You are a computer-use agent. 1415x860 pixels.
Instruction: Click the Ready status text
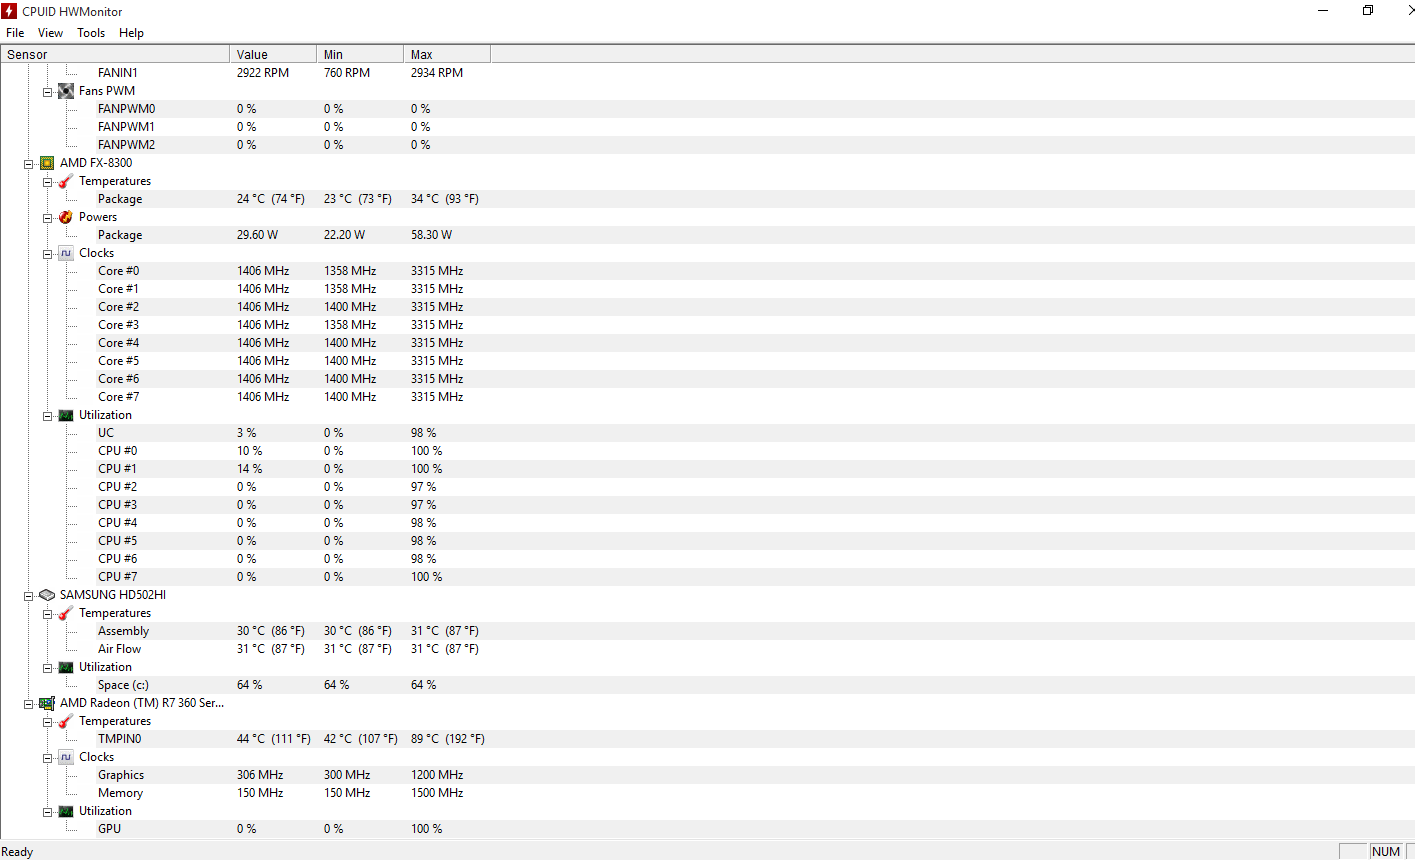[17, 852]
